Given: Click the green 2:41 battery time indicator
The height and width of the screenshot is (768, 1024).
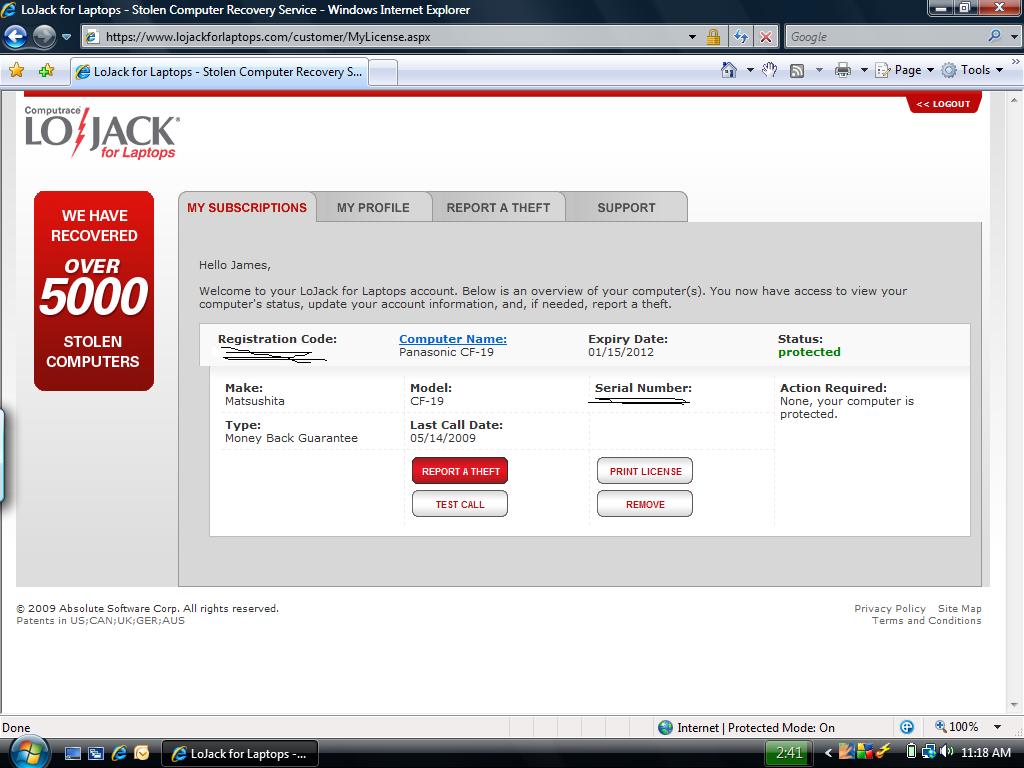Looking at the screenshot, I should tap(788, 753).
